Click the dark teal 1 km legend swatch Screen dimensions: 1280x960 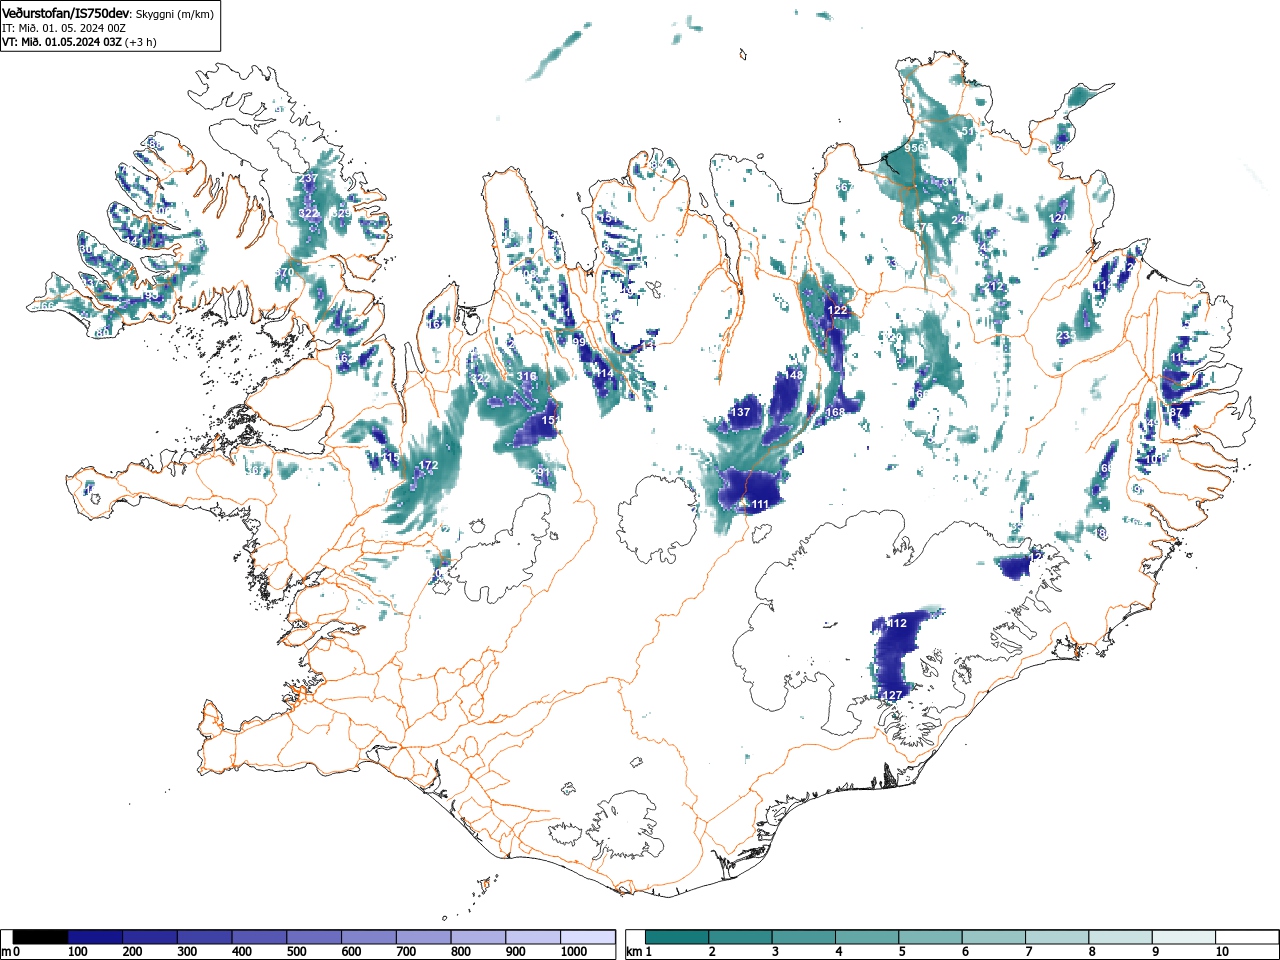(677, 937)
